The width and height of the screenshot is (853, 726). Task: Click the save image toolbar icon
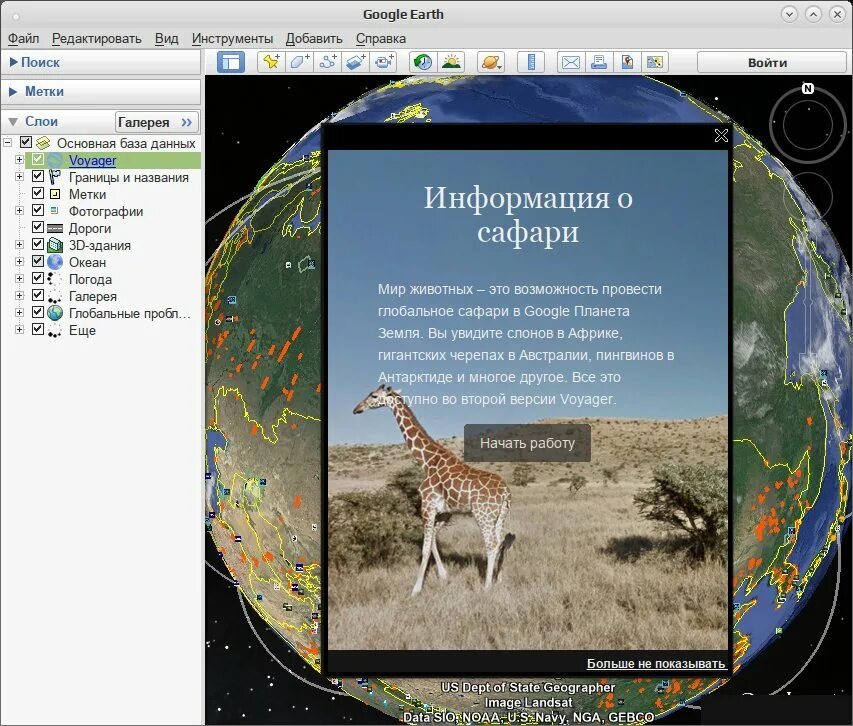[x=627, y=62]
